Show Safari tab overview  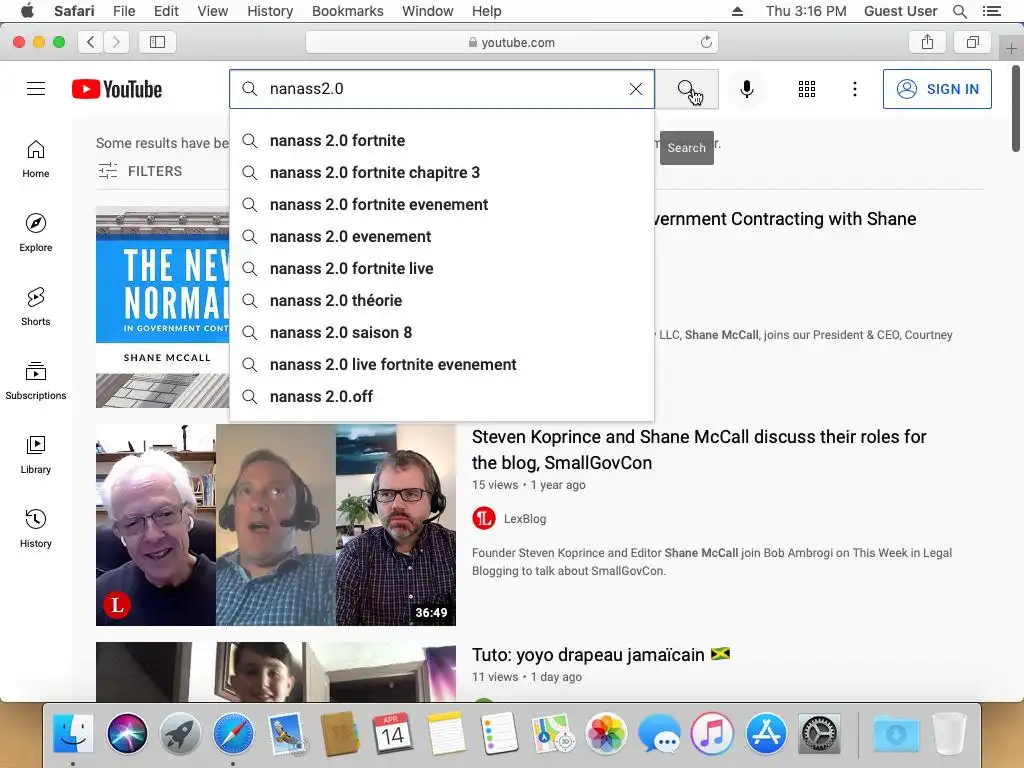[973, 42]
